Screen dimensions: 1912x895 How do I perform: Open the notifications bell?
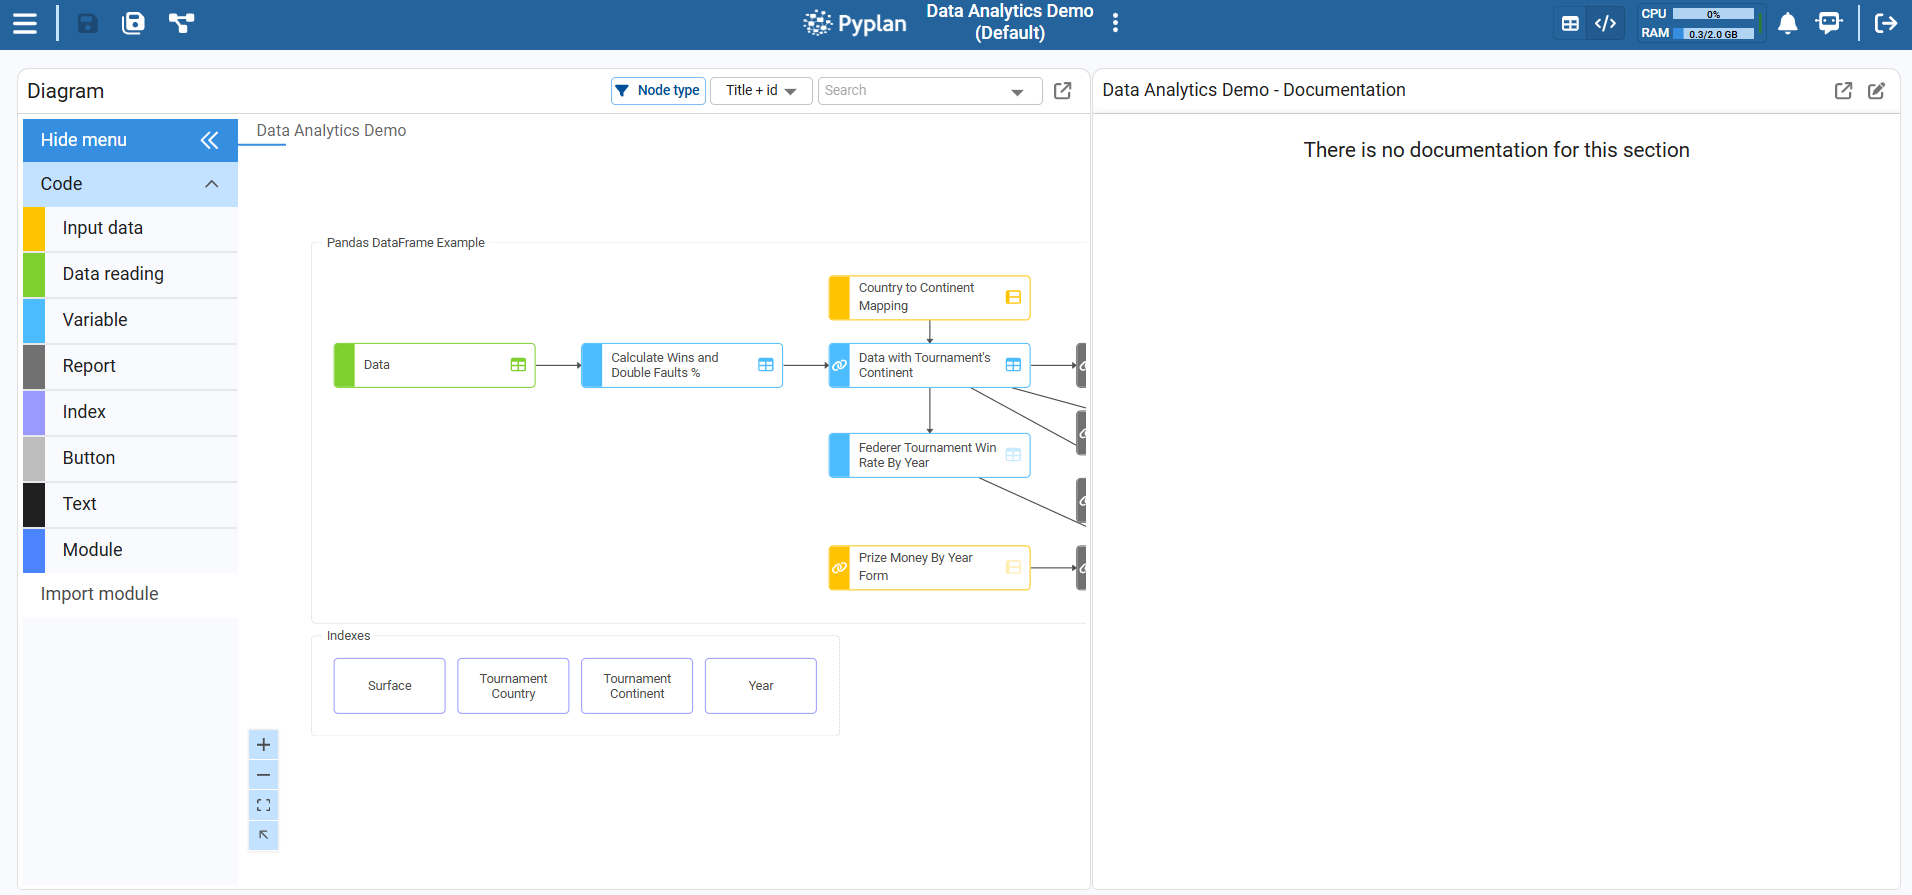(x=1787, y=23)
